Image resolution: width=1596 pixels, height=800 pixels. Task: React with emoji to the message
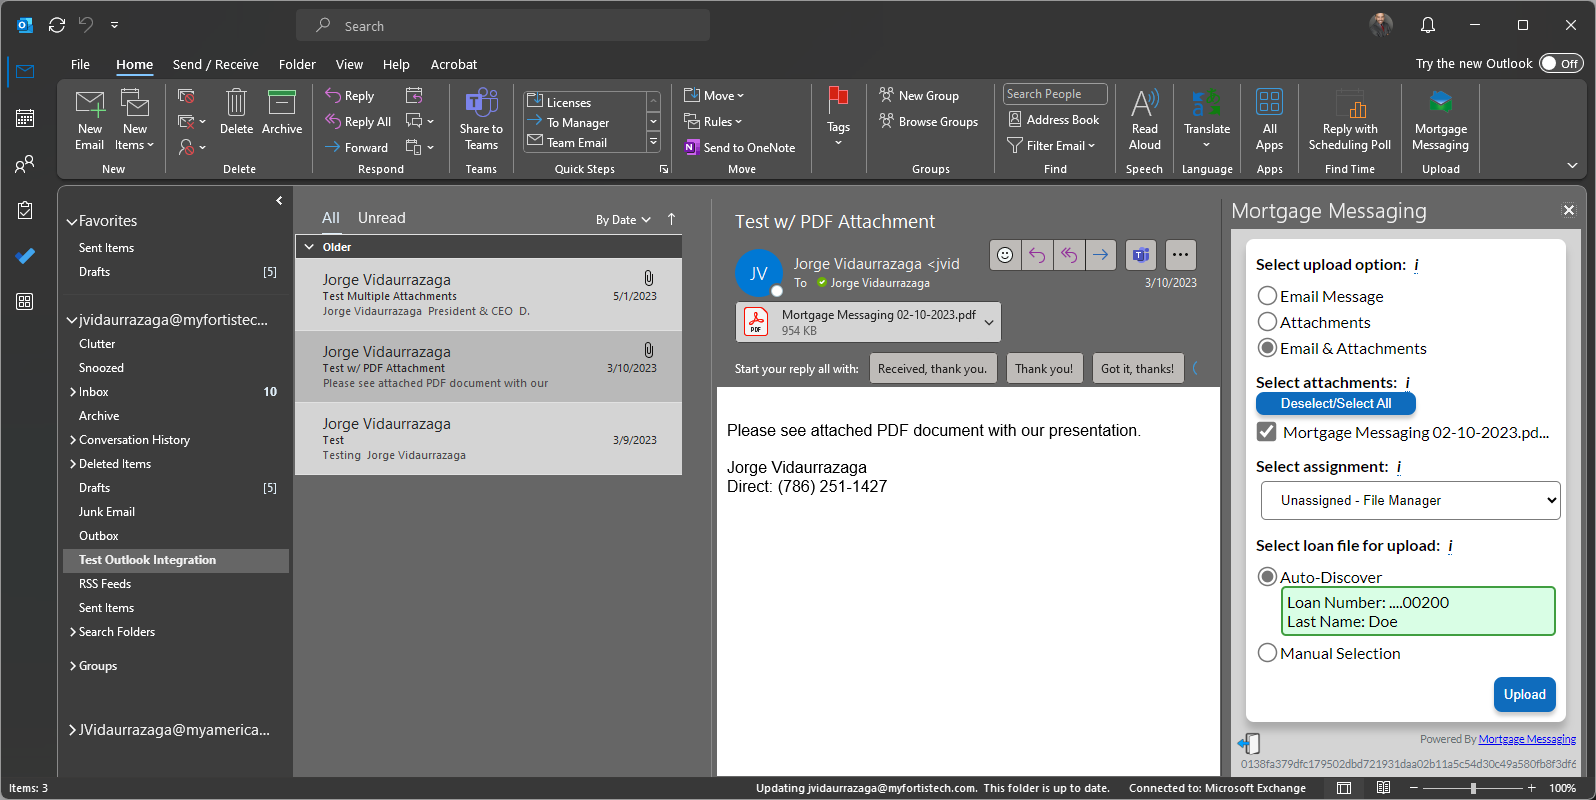coord(1005,255)
